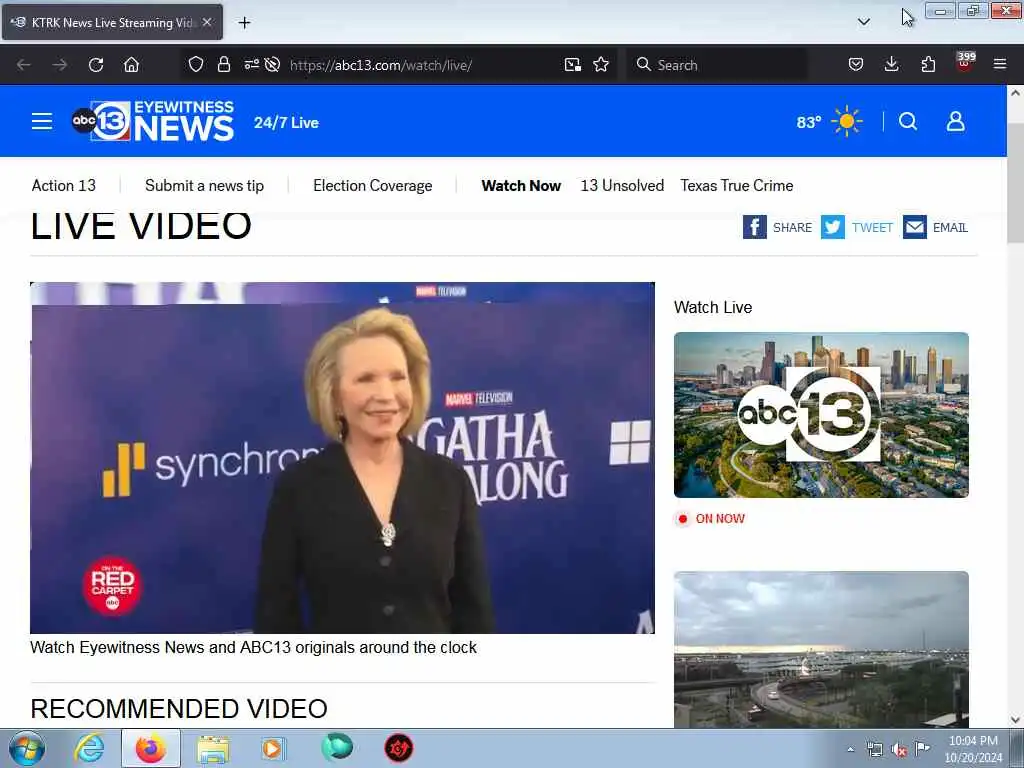Viewport: 1024px width, 768px height.
Task: View site security padlock information
Action: (x=223, y=65)
